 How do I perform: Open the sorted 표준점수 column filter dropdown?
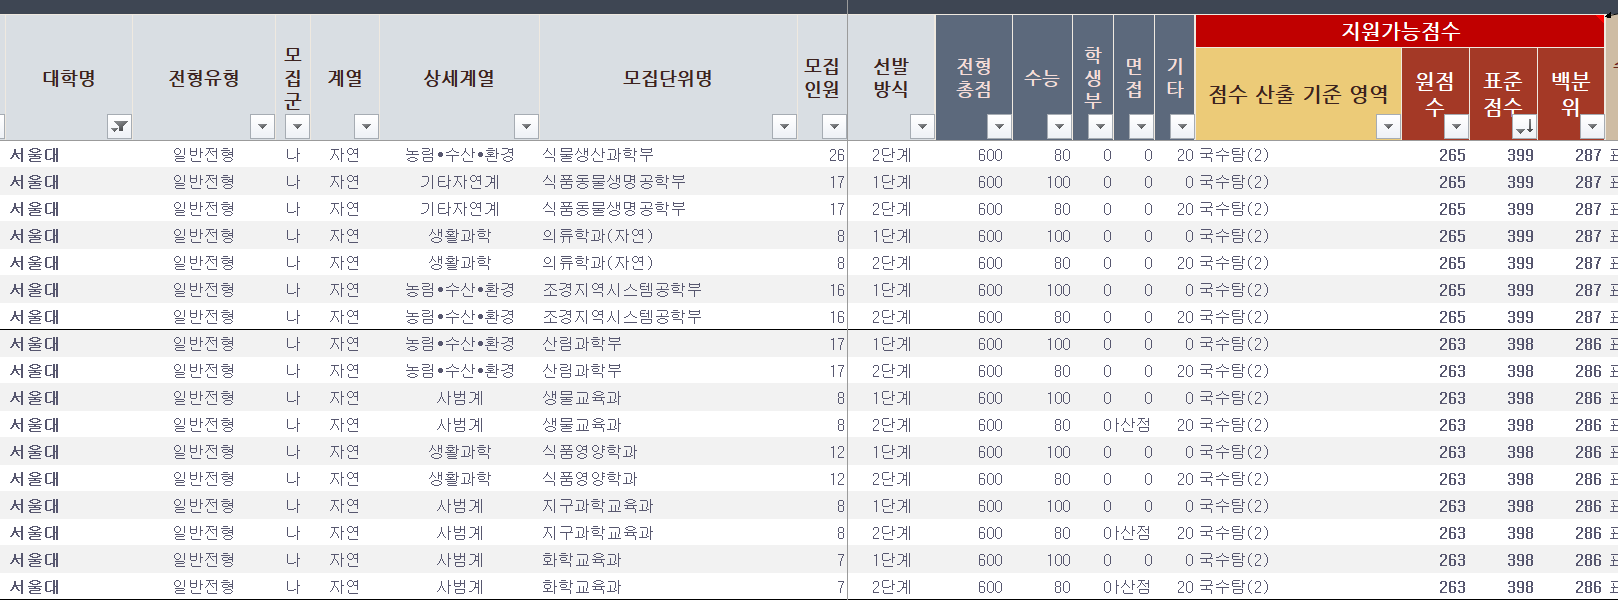coord(1524,126)
